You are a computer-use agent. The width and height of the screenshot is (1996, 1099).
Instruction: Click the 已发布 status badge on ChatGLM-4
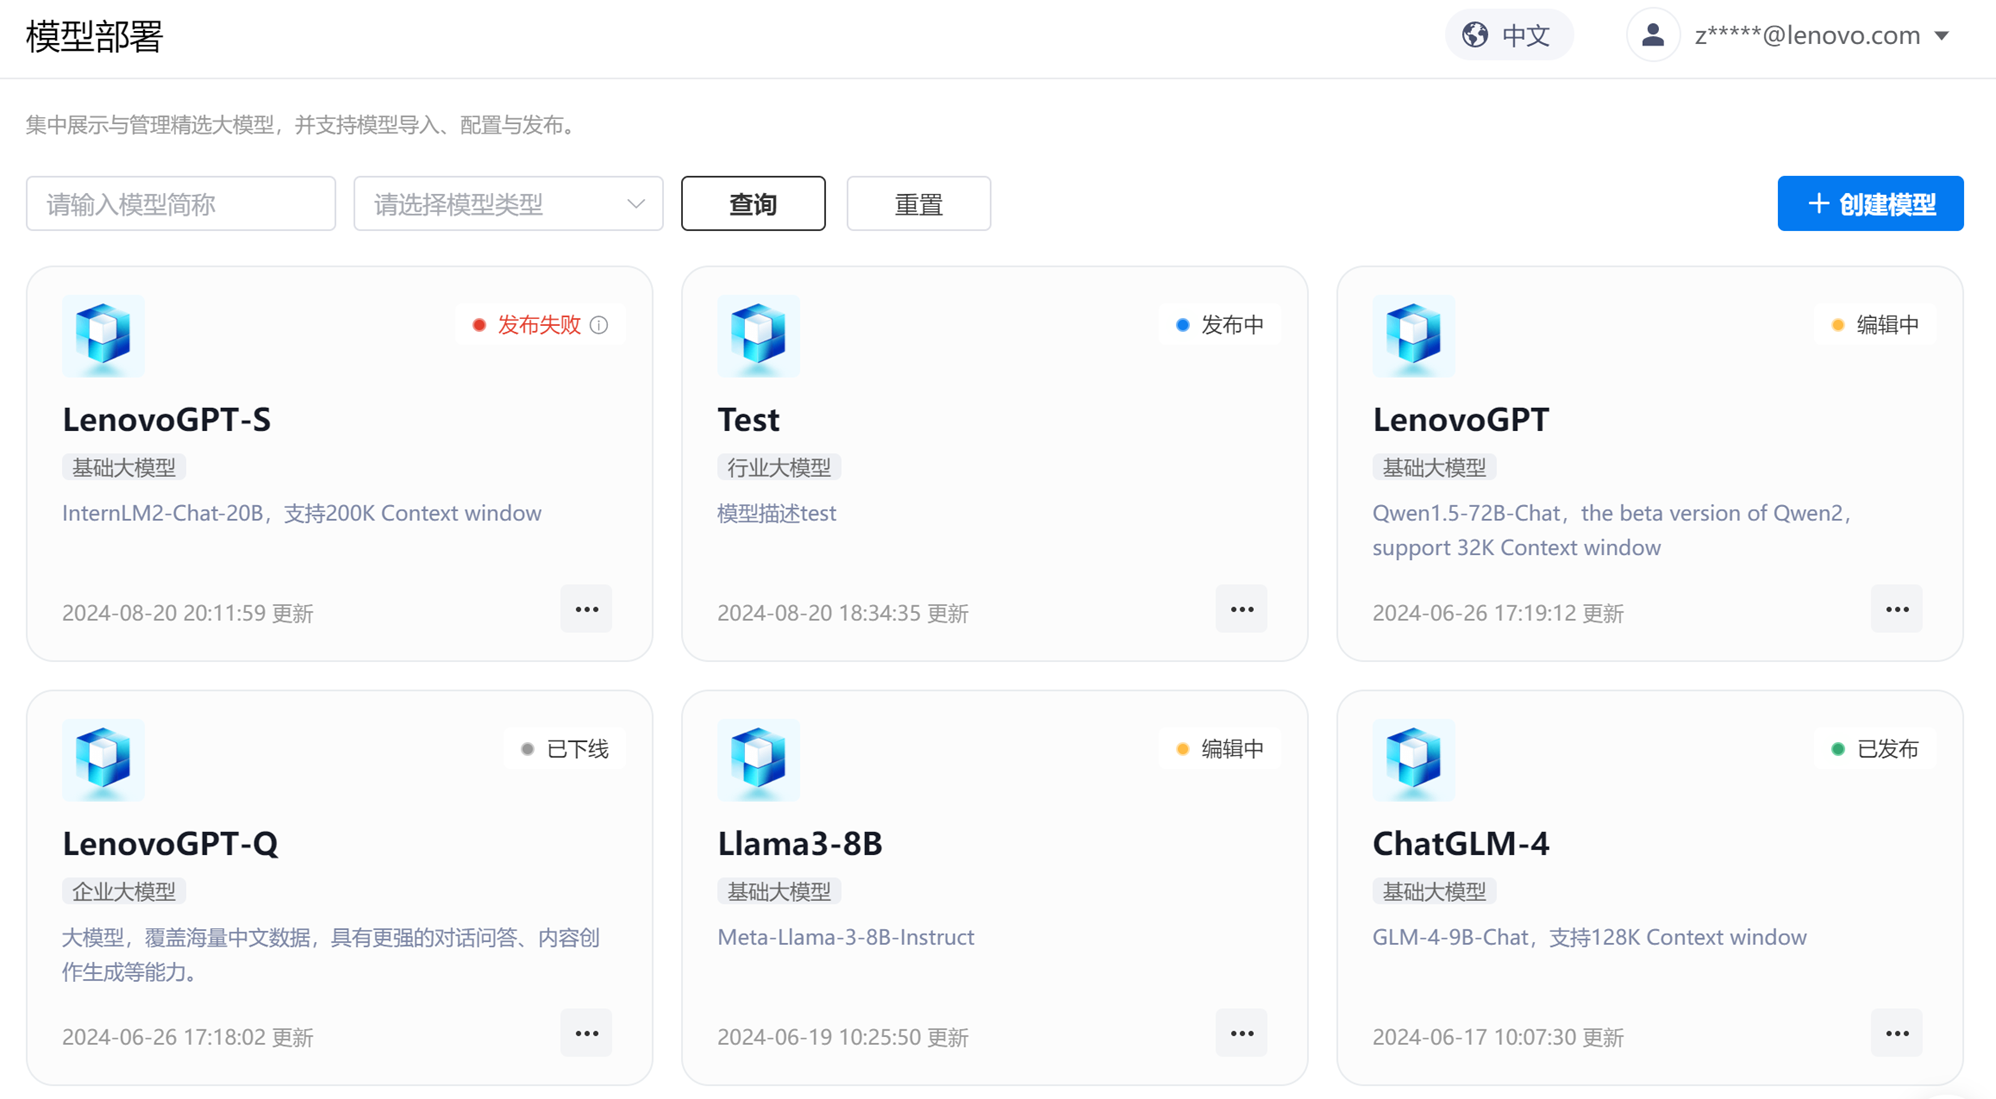click(x=1874, y=749)
